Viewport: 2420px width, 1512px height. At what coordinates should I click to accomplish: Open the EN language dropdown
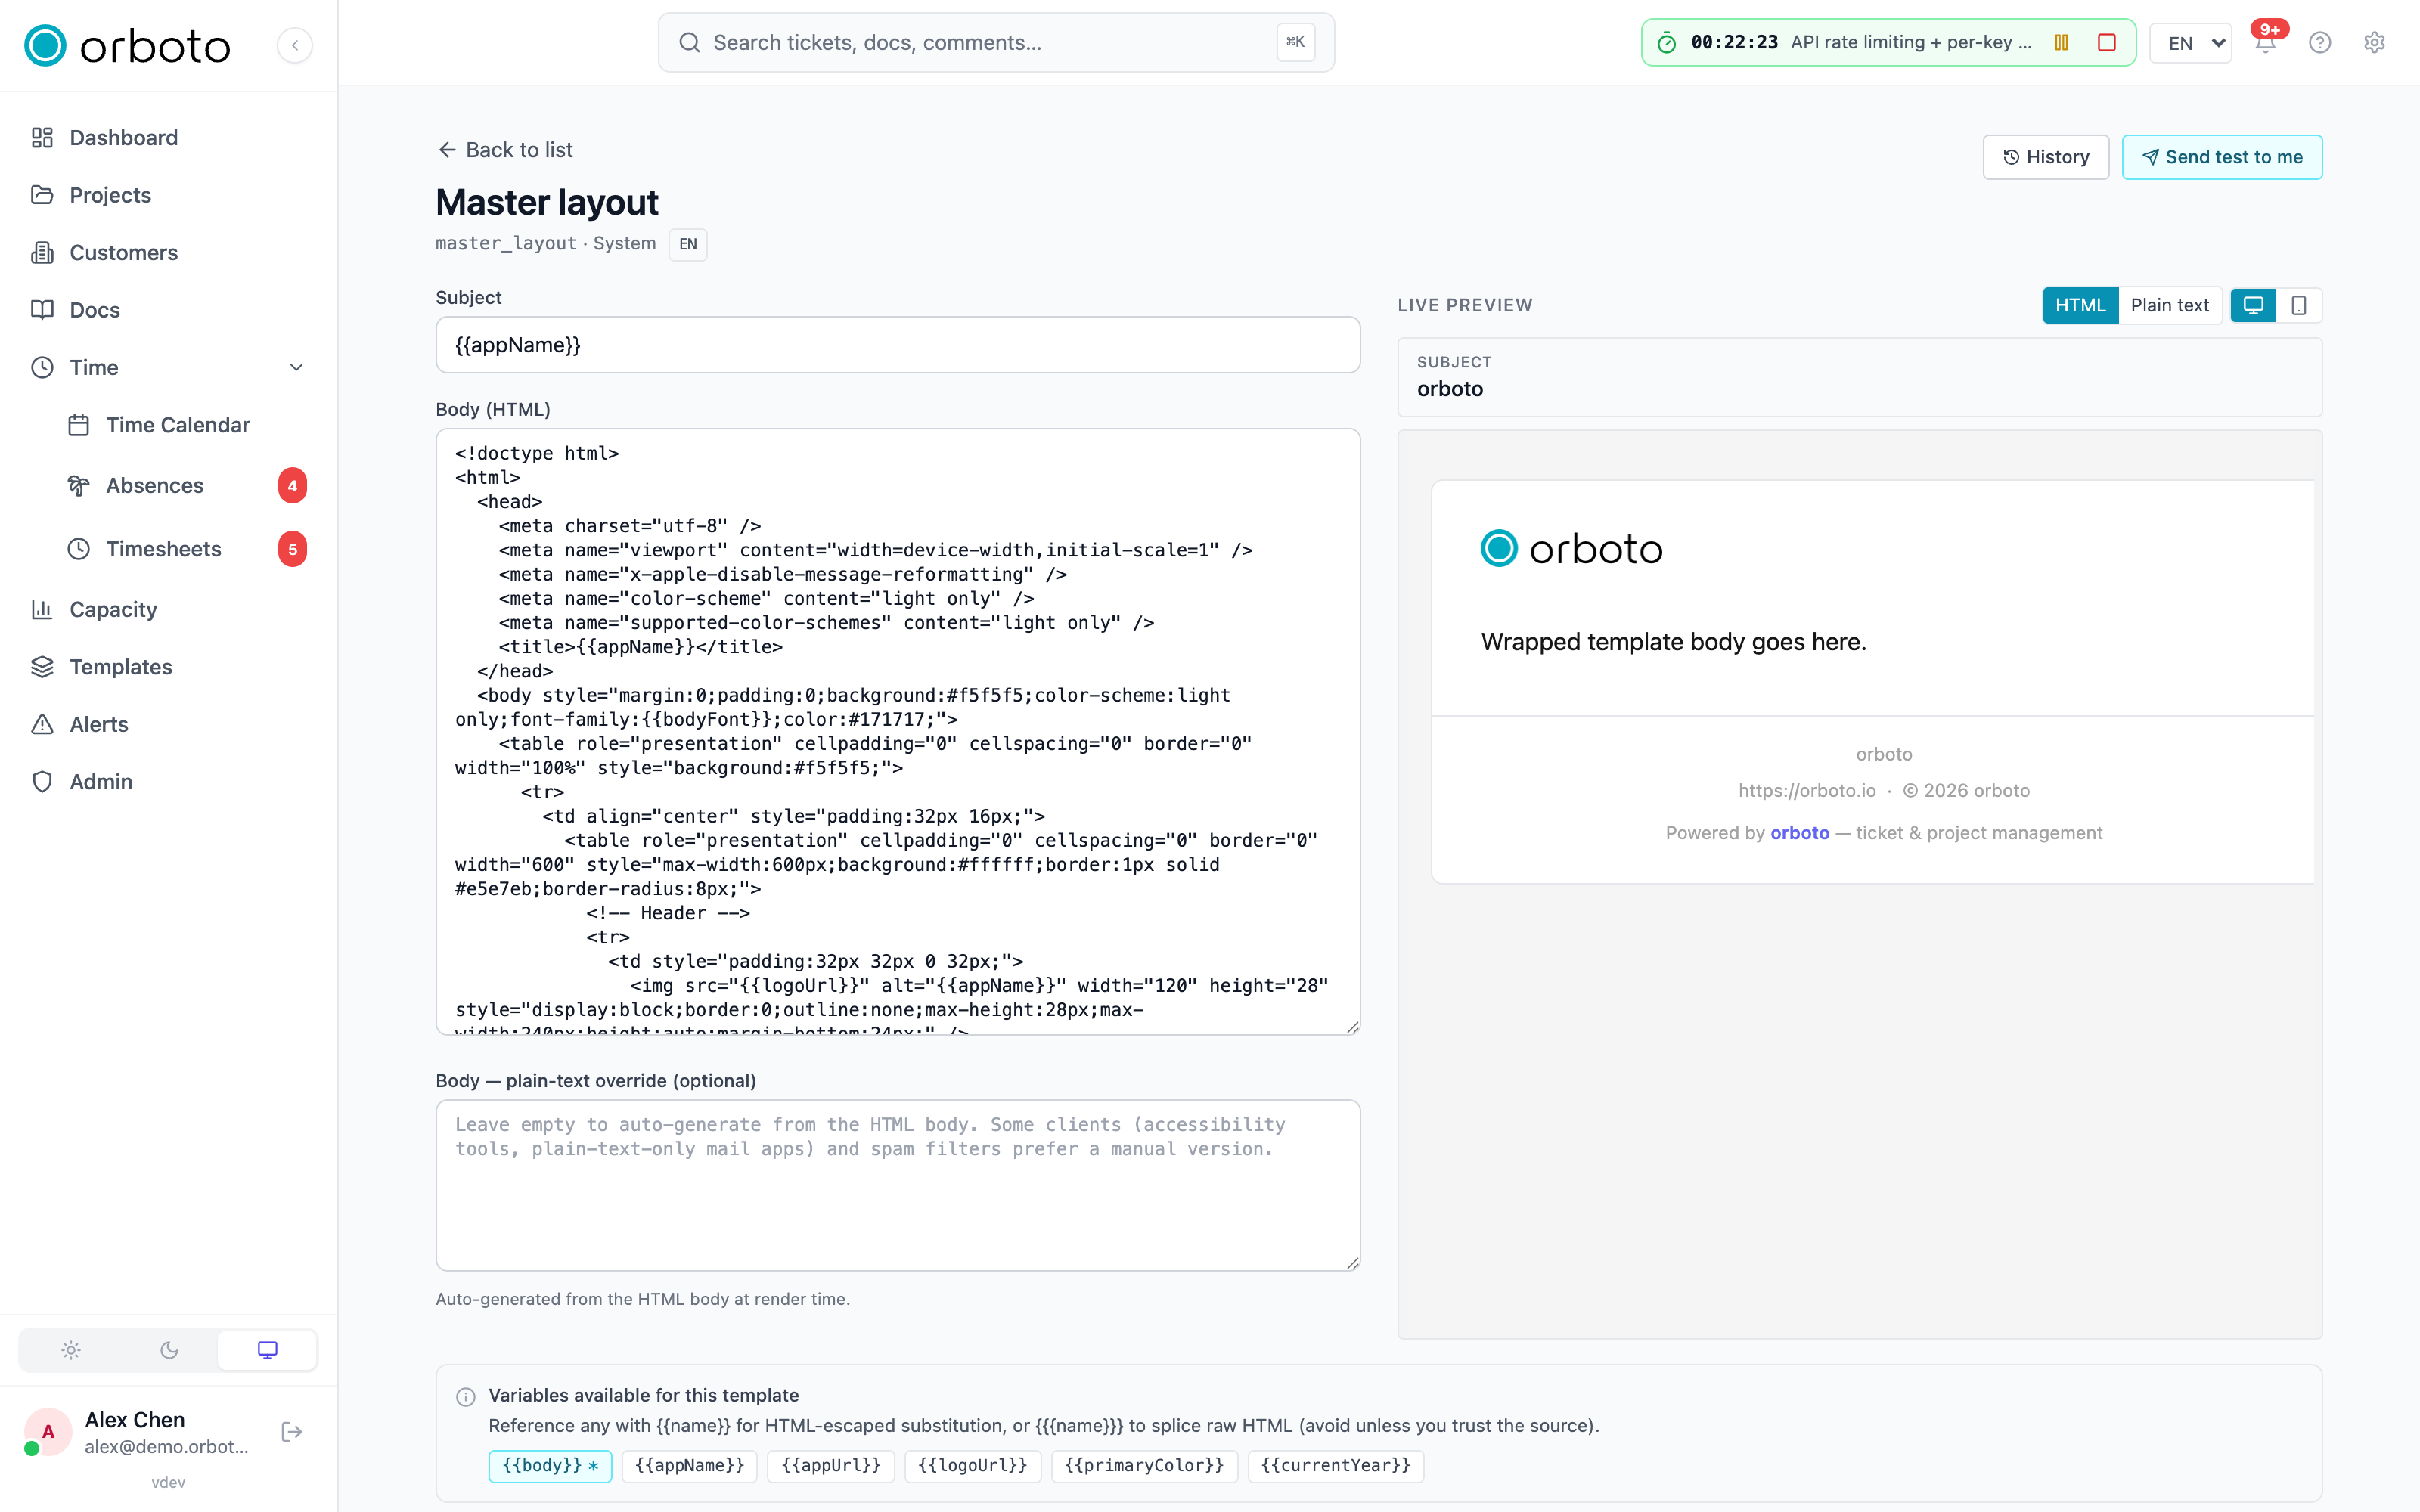click(x=2191, y=43)
